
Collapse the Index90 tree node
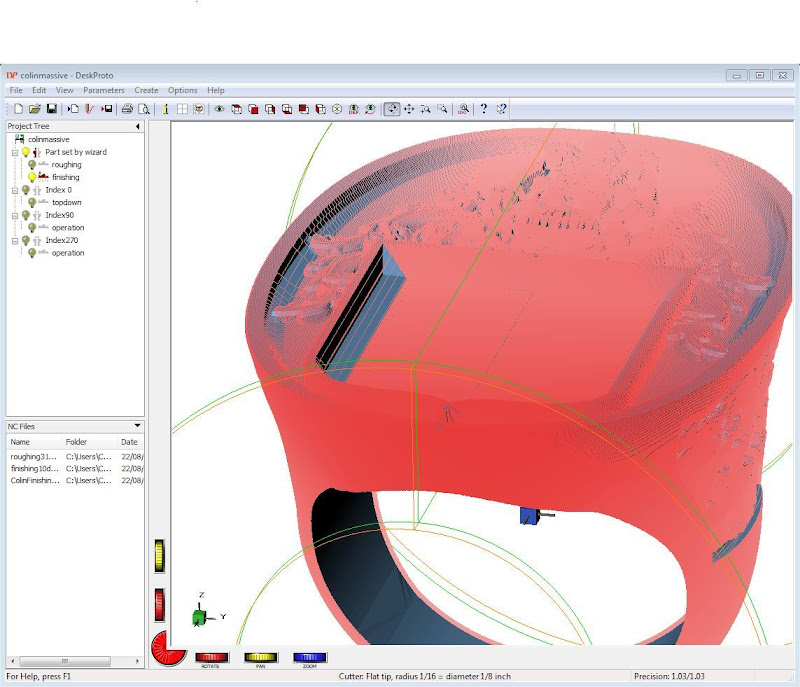pos(14,215)
